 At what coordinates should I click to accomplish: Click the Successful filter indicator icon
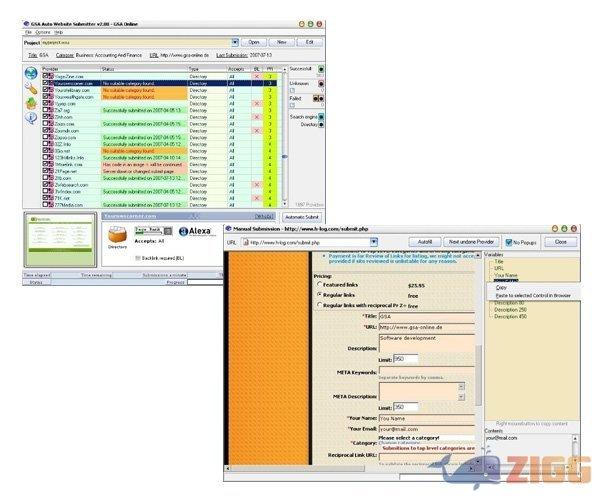[x=321, y=69]
